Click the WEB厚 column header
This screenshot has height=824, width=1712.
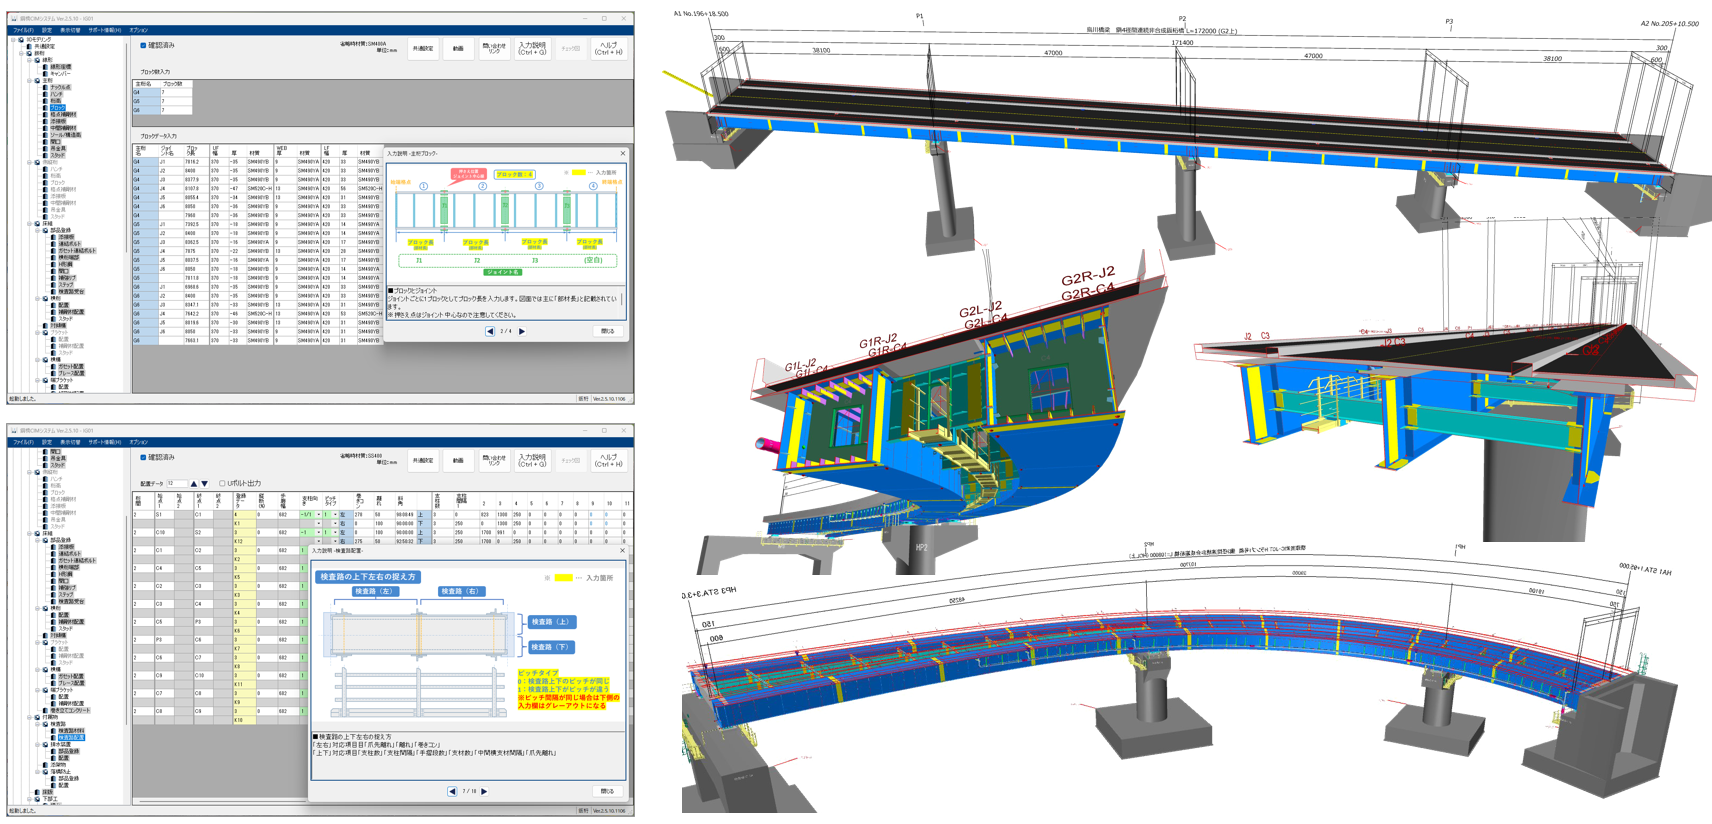click(x=283, y=152)
